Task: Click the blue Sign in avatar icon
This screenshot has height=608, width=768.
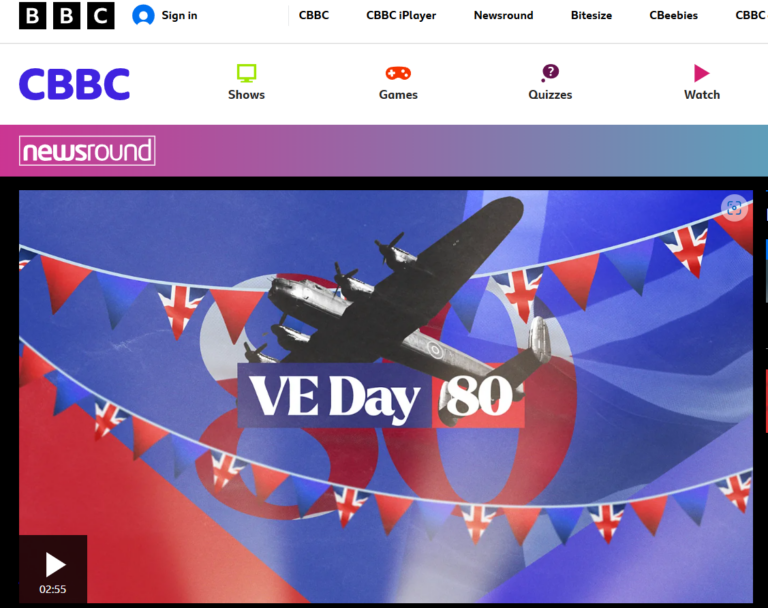Action: pos(143,16)
